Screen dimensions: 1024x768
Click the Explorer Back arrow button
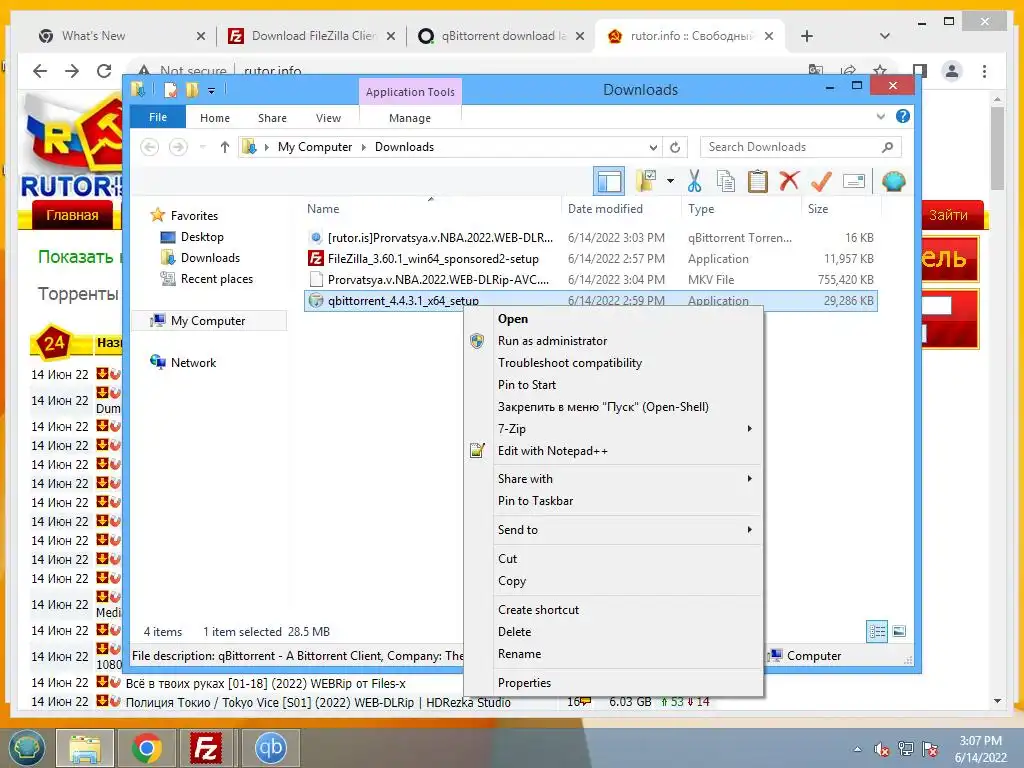coord(150,147)
